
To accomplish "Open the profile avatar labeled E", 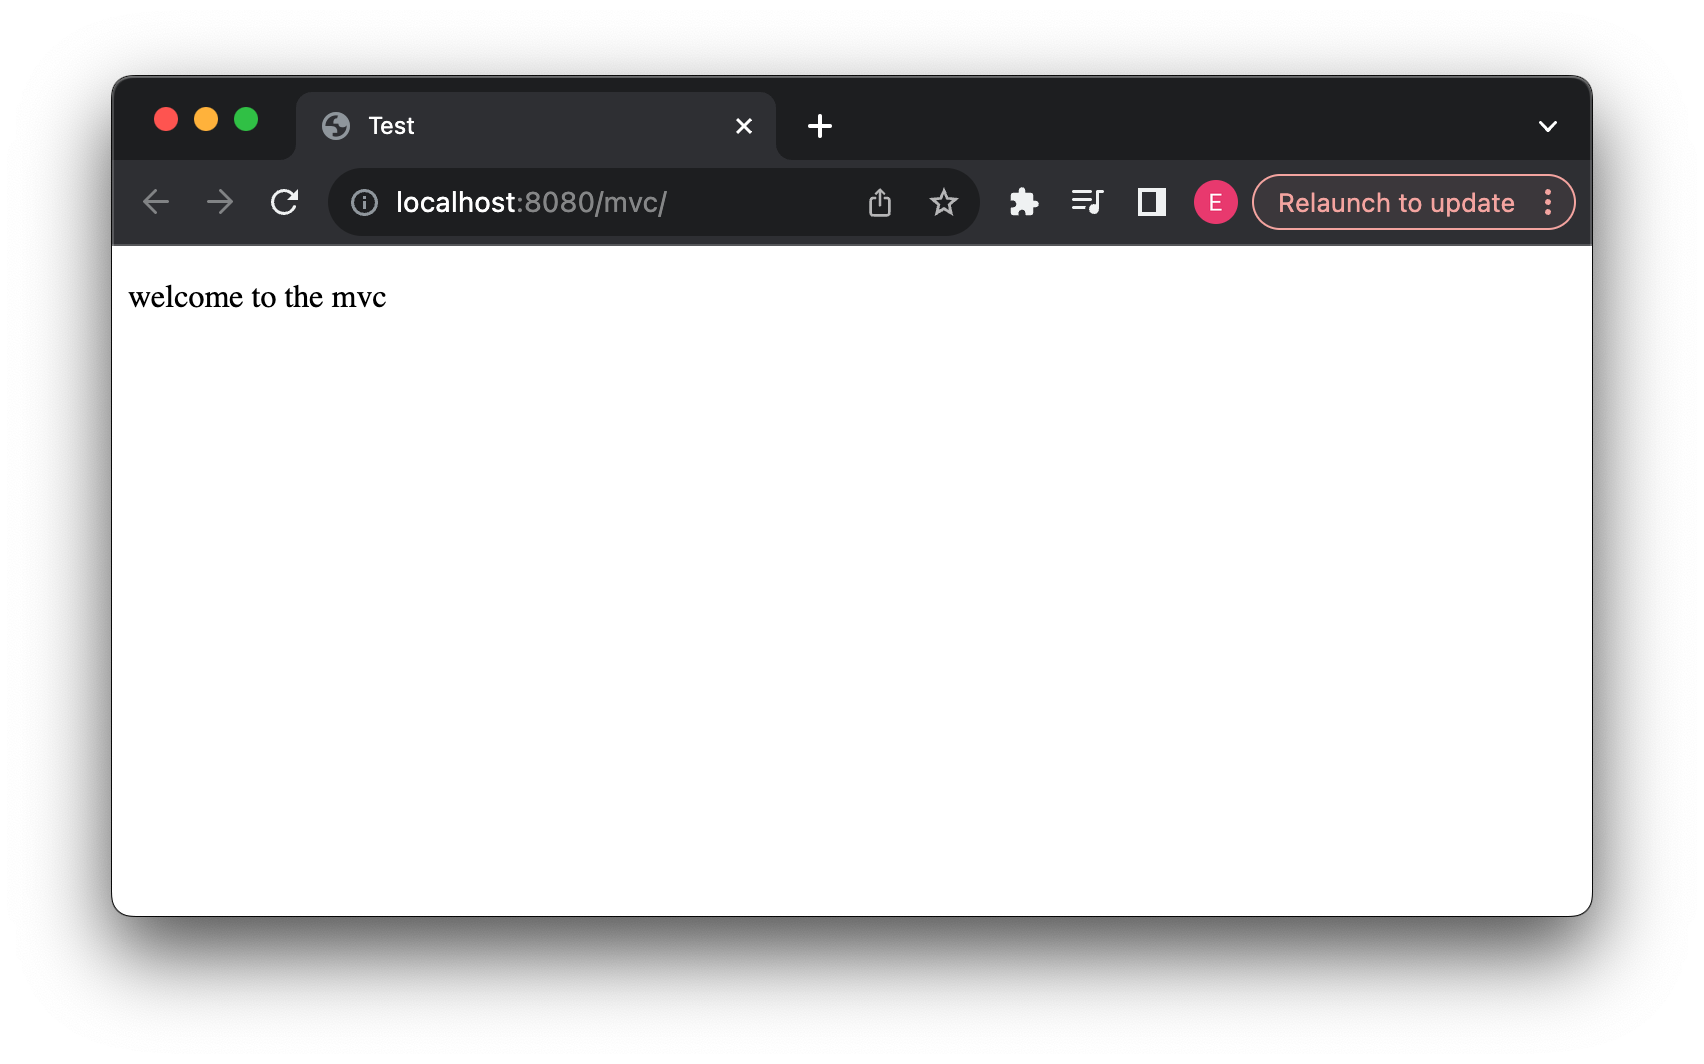I will pyautogui.click(x=1215, y=202).
